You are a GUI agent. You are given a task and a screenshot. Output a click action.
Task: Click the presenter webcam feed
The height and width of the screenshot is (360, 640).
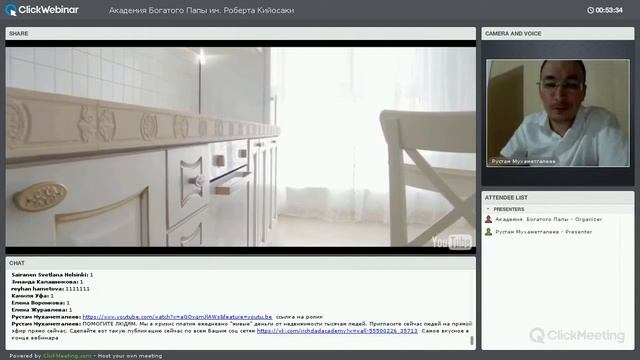coord(558,113)
